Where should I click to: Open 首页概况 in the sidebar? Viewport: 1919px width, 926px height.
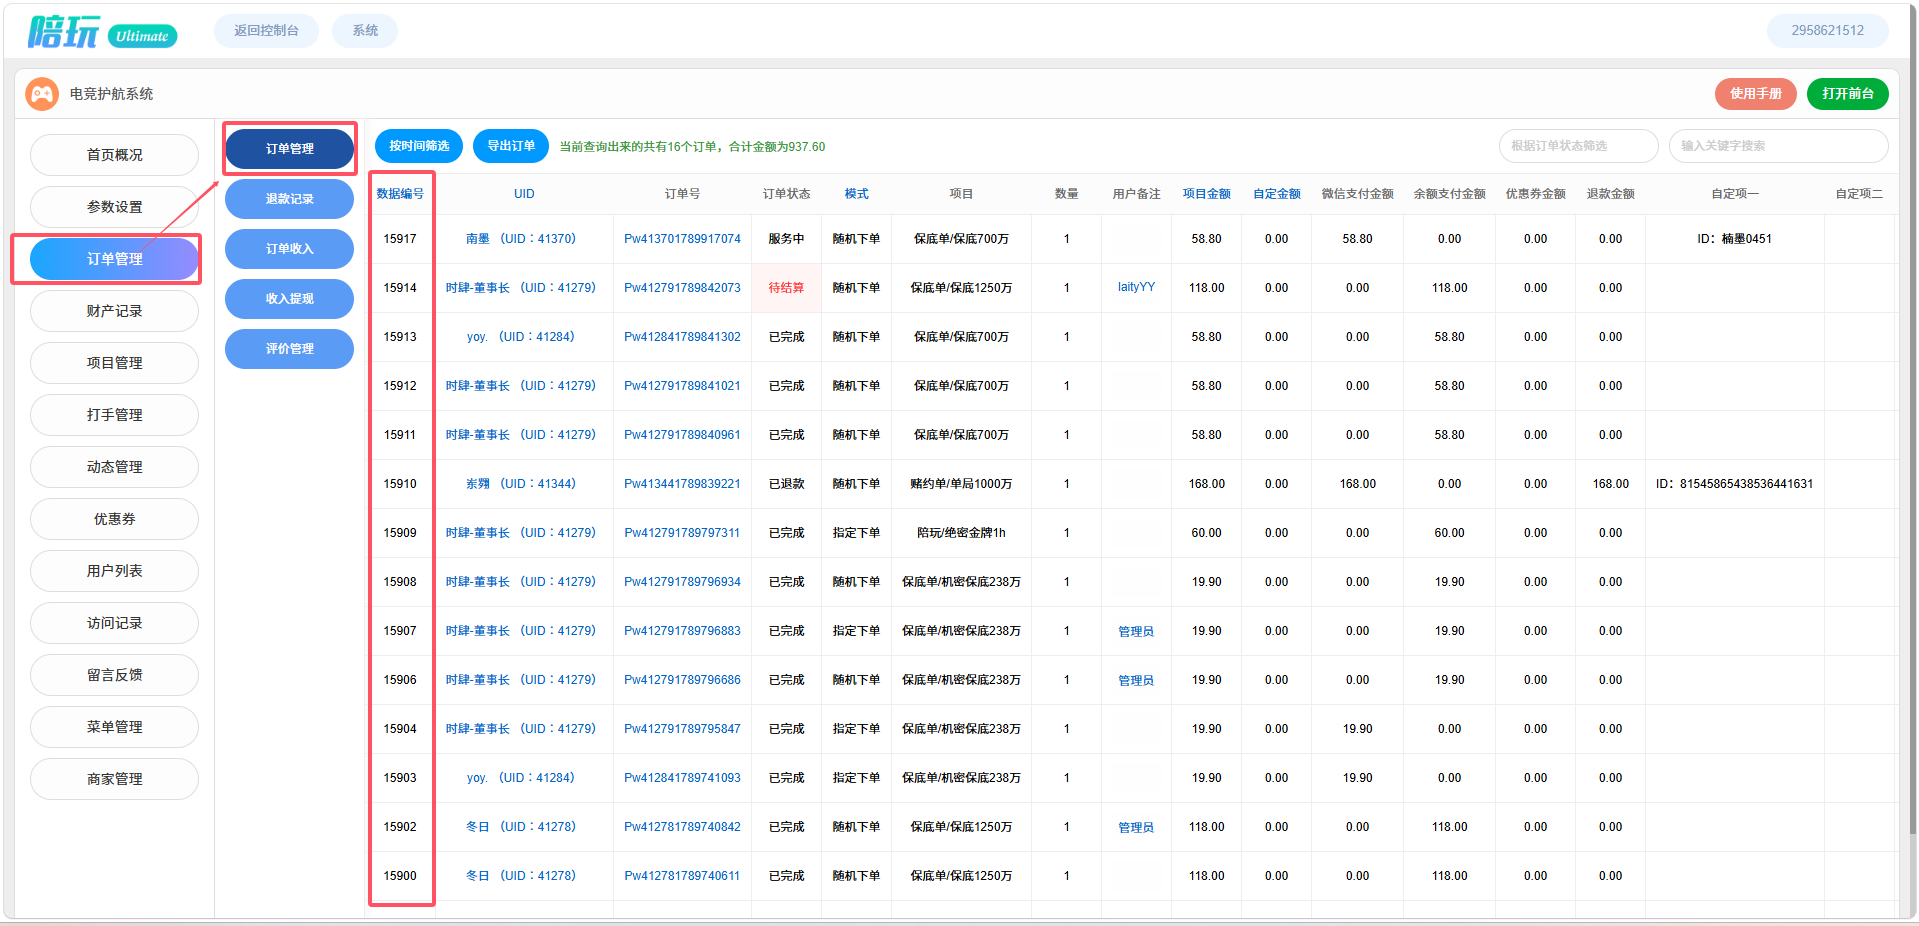coord(114,155)
